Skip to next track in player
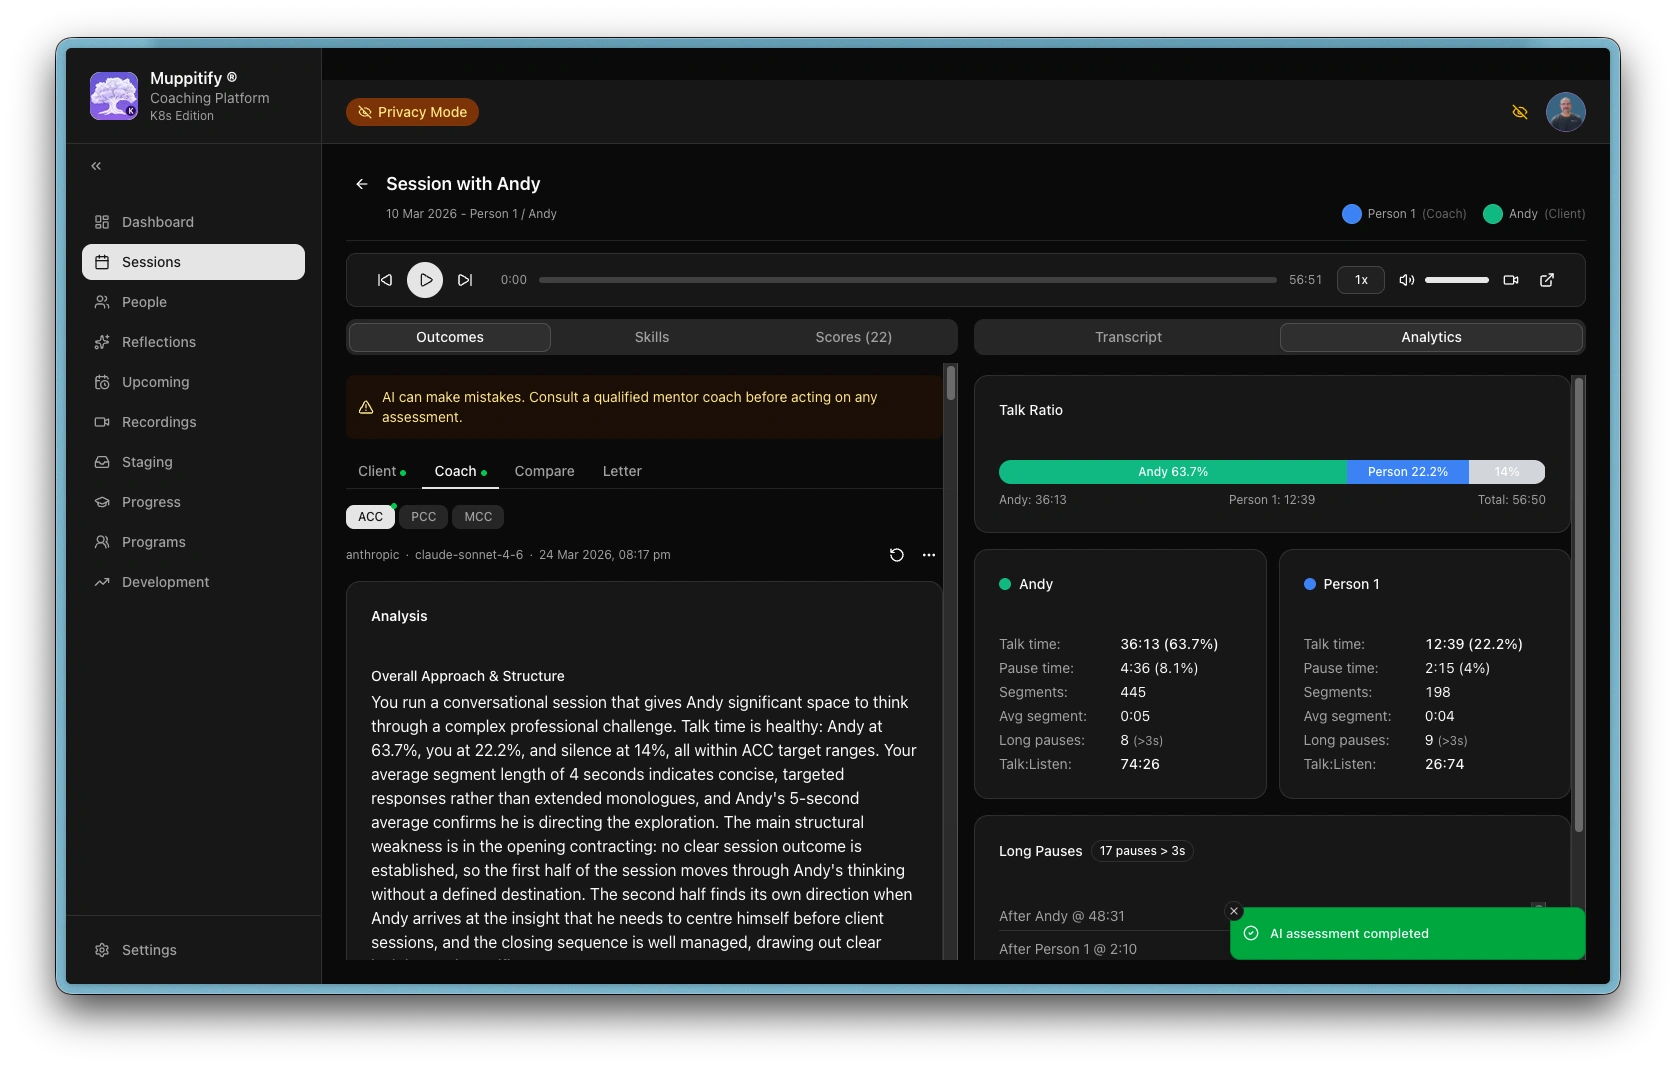1676x1068 pixels. (x=465, y=280)
